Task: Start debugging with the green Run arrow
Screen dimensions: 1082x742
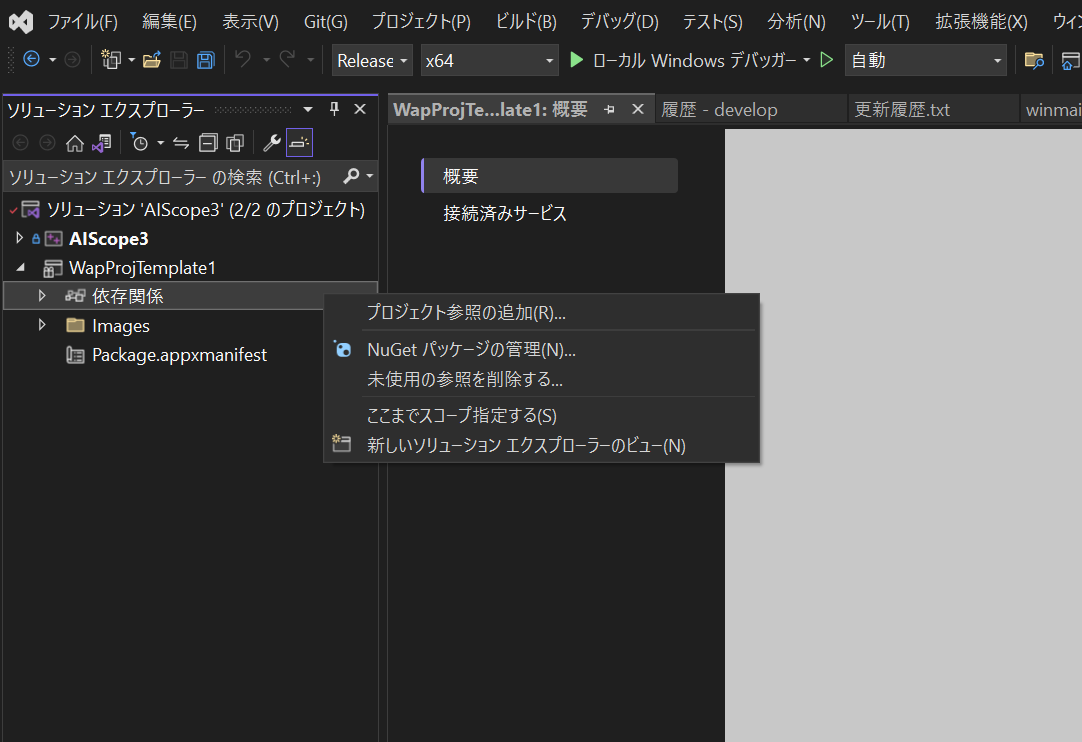Action: coord(576,60)
